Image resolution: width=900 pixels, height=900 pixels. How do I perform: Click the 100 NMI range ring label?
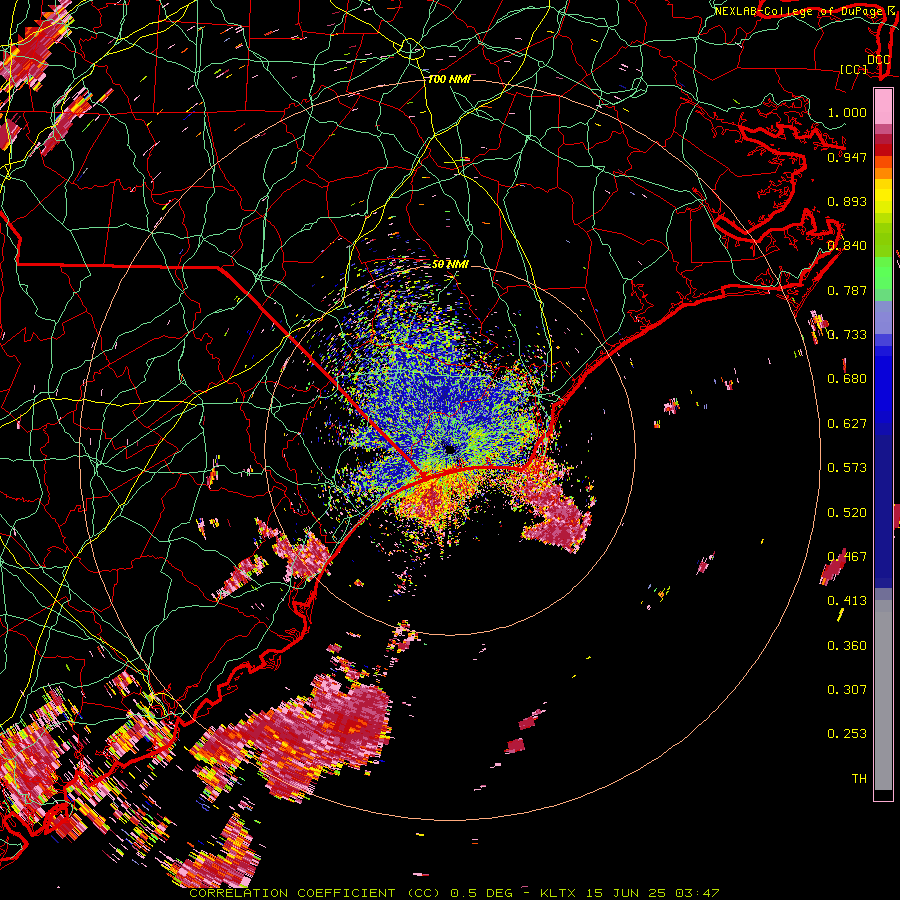click(x=449, y=79)
